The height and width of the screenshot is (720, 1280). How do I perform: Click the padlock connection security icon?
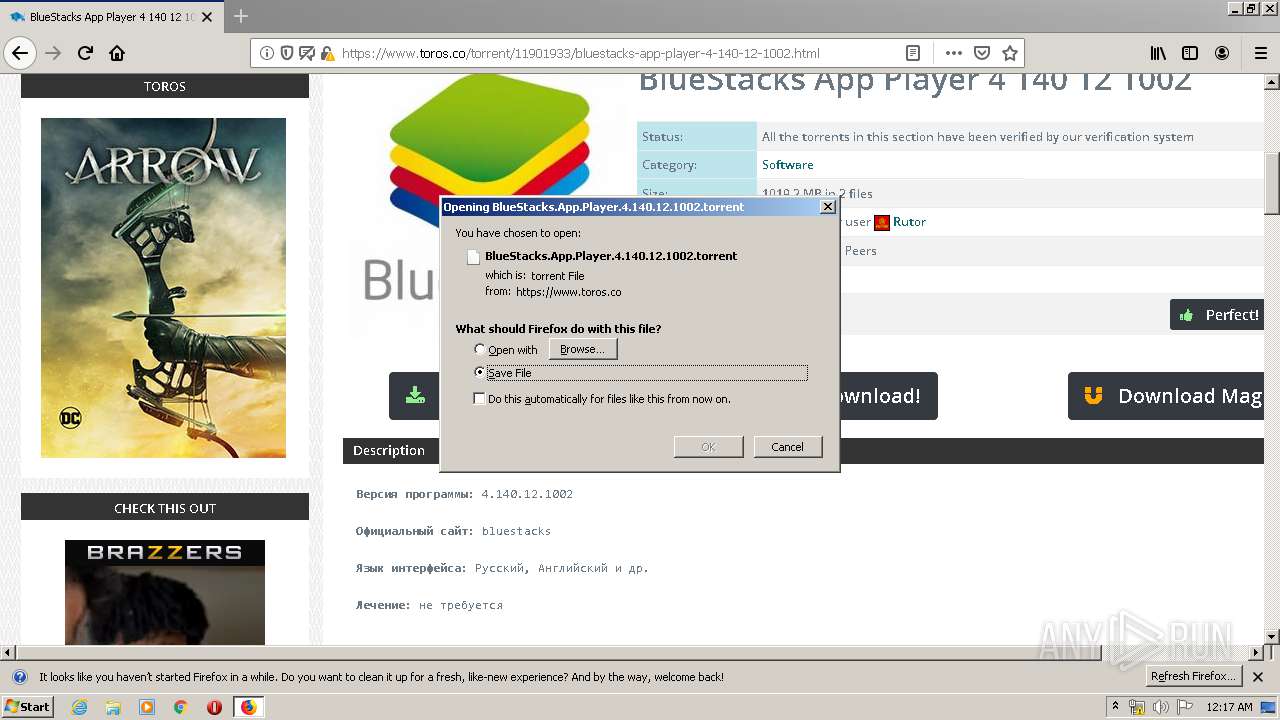pyautogui.click(x=327, y=53)
